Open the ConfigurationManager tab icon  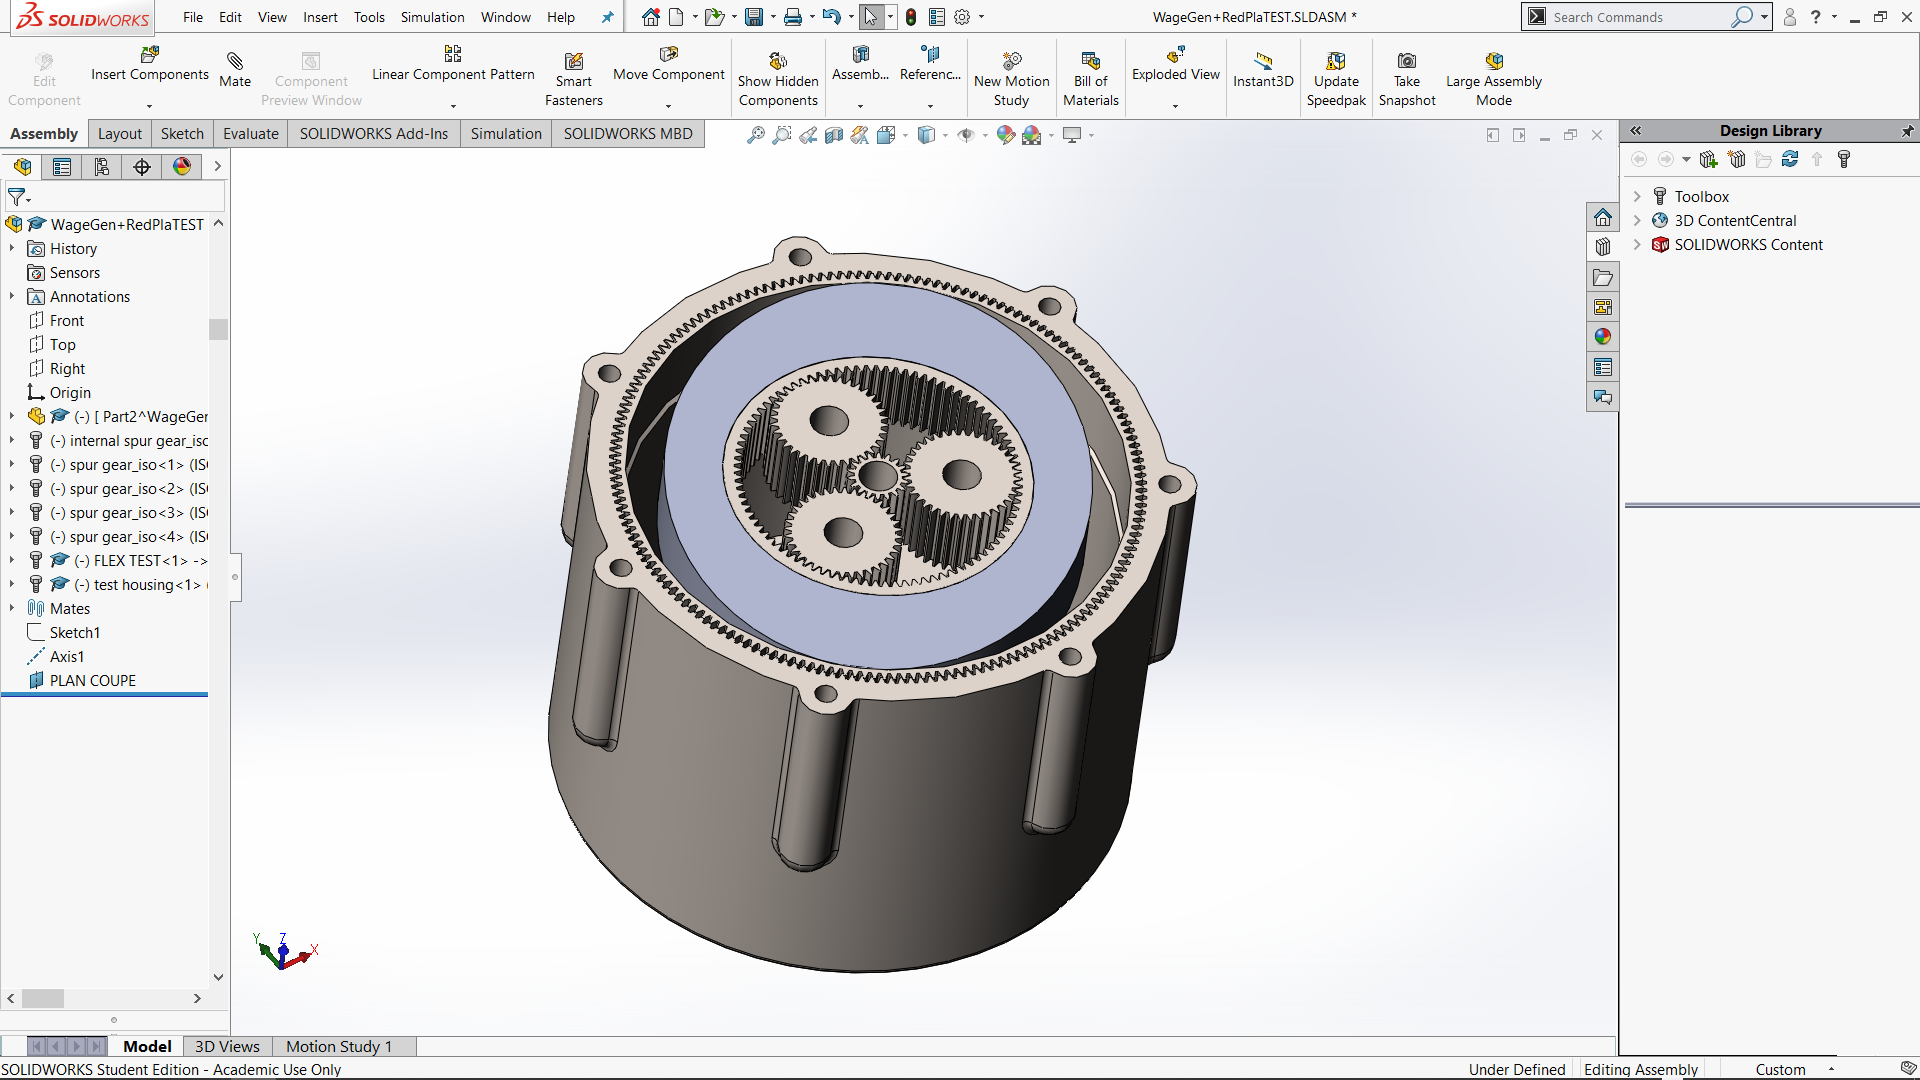coord(102,167)
